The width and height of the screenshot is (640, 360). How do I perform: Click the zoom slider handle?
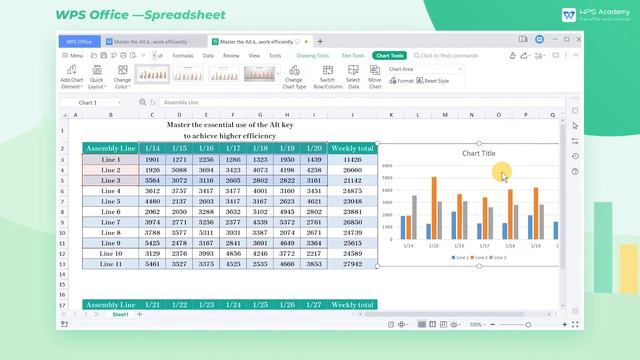click(x=528, y=324)
